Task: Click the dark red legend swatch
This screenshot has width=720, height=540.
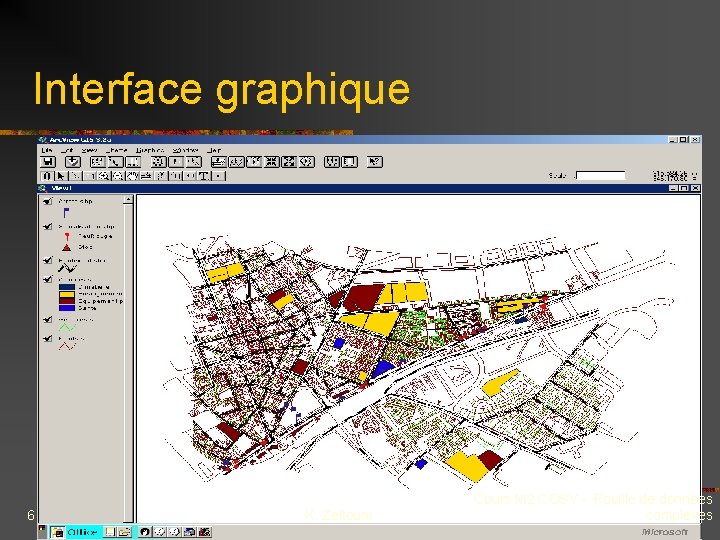Action: point(67,301)
